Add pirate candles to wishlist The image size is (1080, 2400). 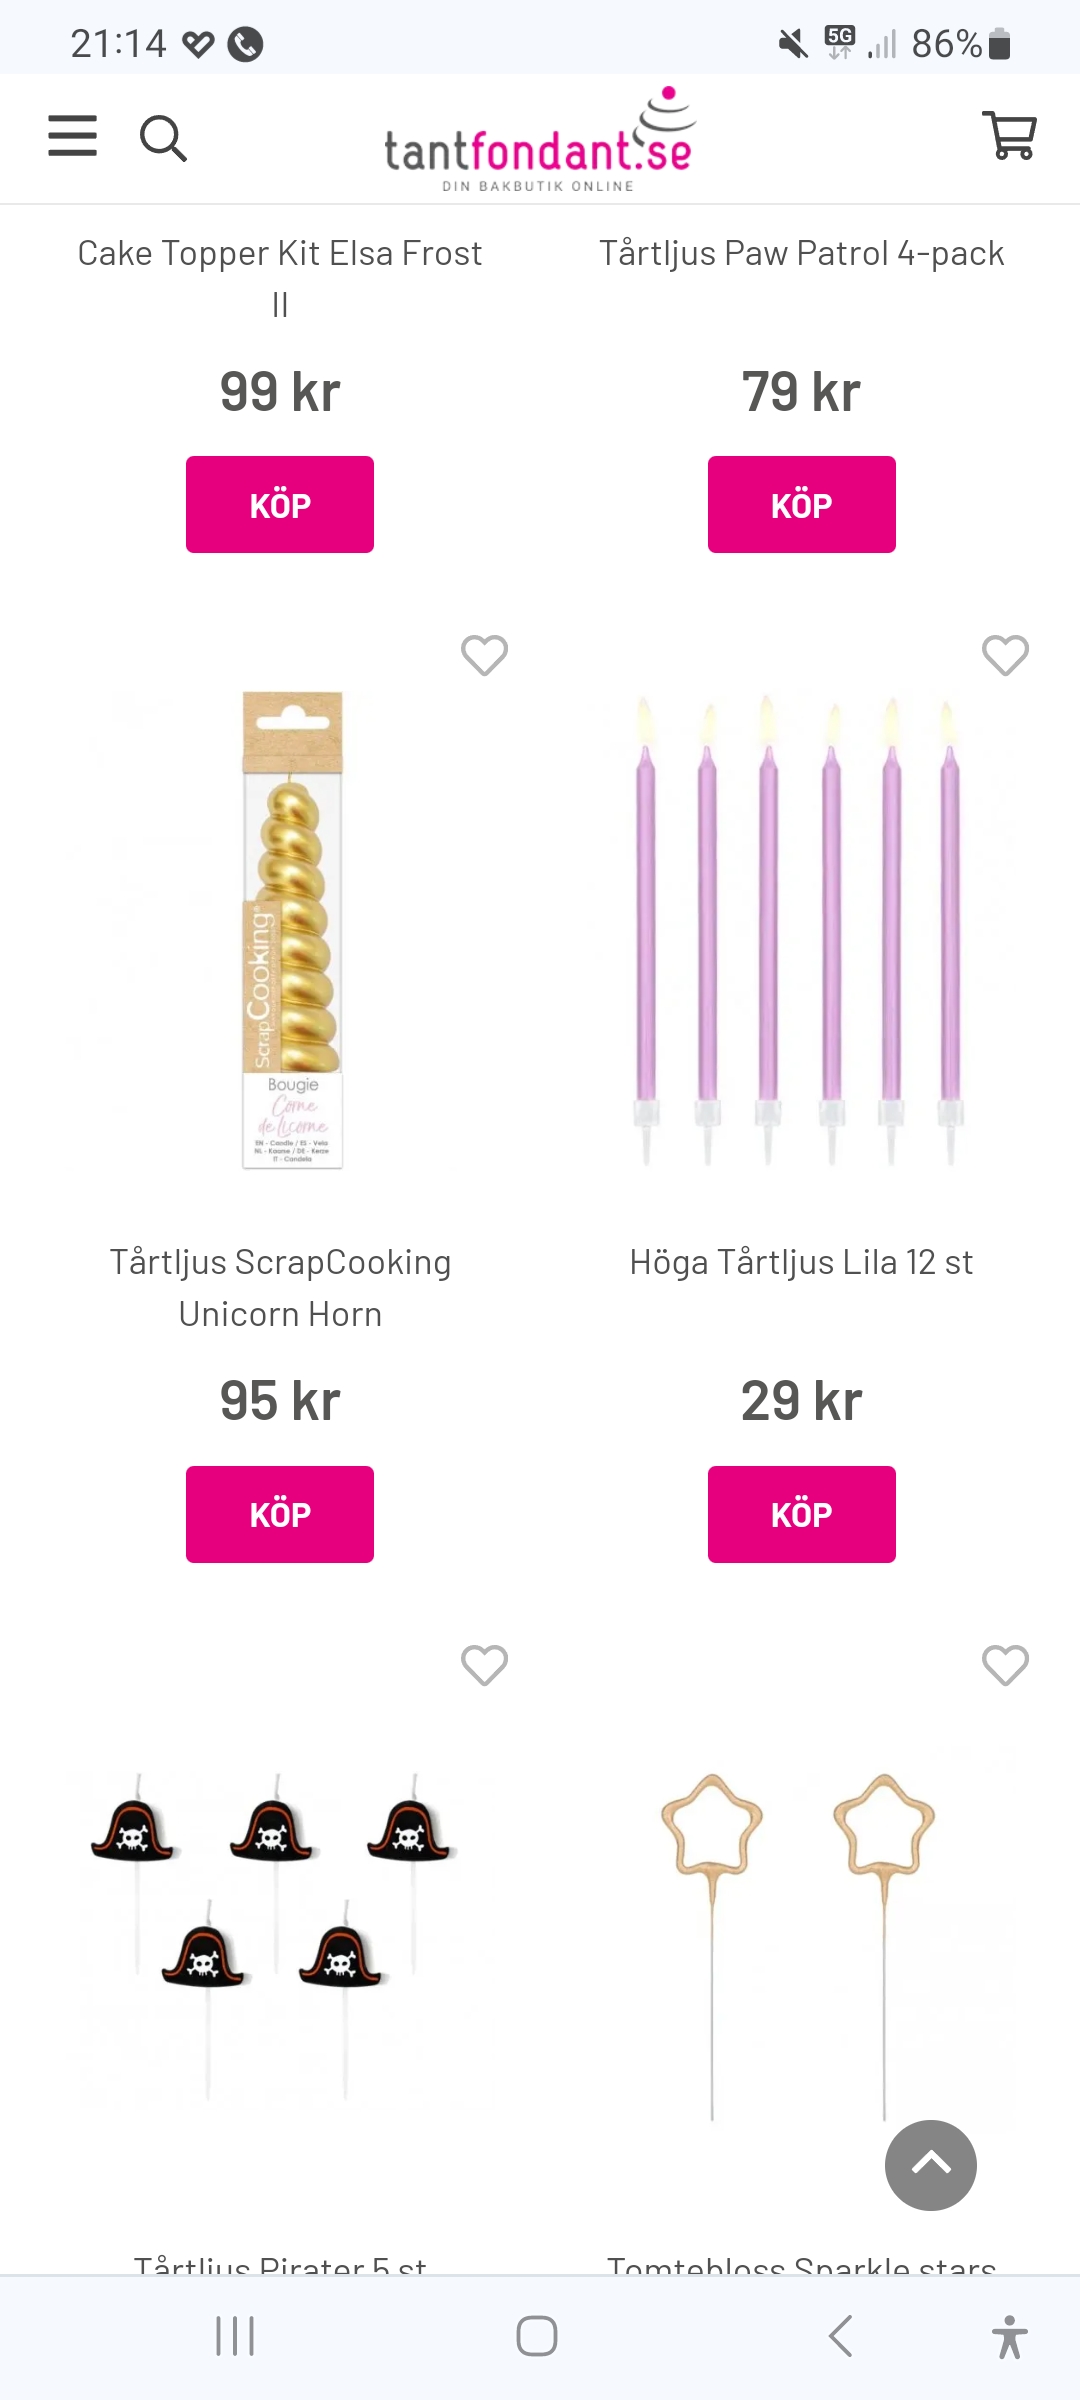coord(484,1665)
